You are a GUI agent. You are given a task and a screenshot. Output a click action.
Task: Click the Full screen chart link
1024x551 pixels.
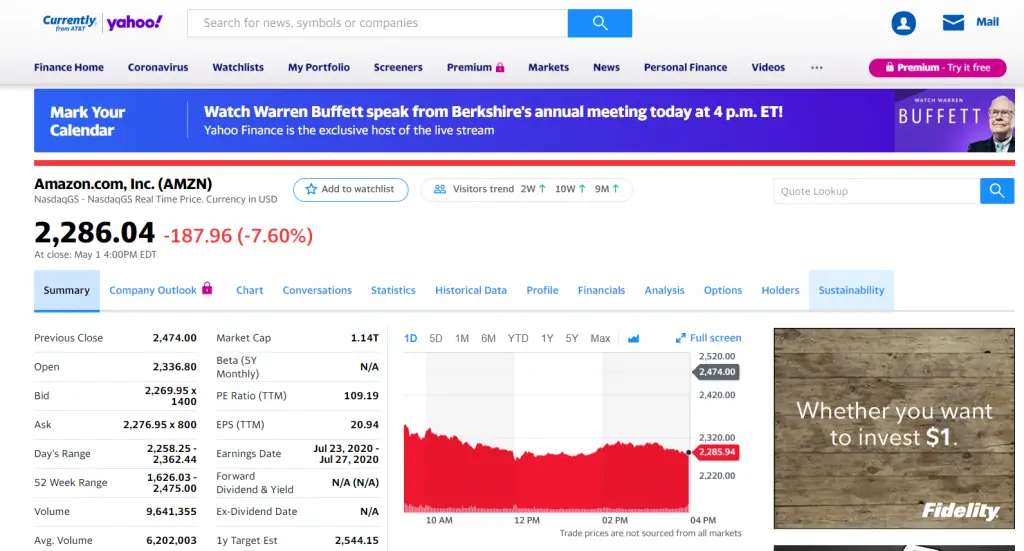(x=709, y=338)
